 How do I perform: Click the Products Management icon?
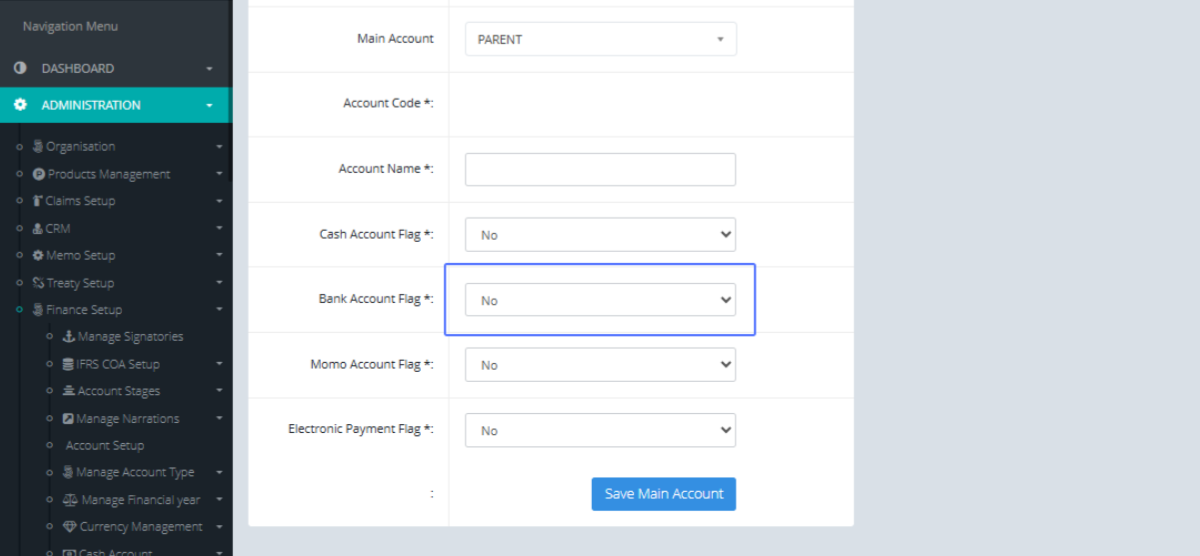click(x=39, y=174)
